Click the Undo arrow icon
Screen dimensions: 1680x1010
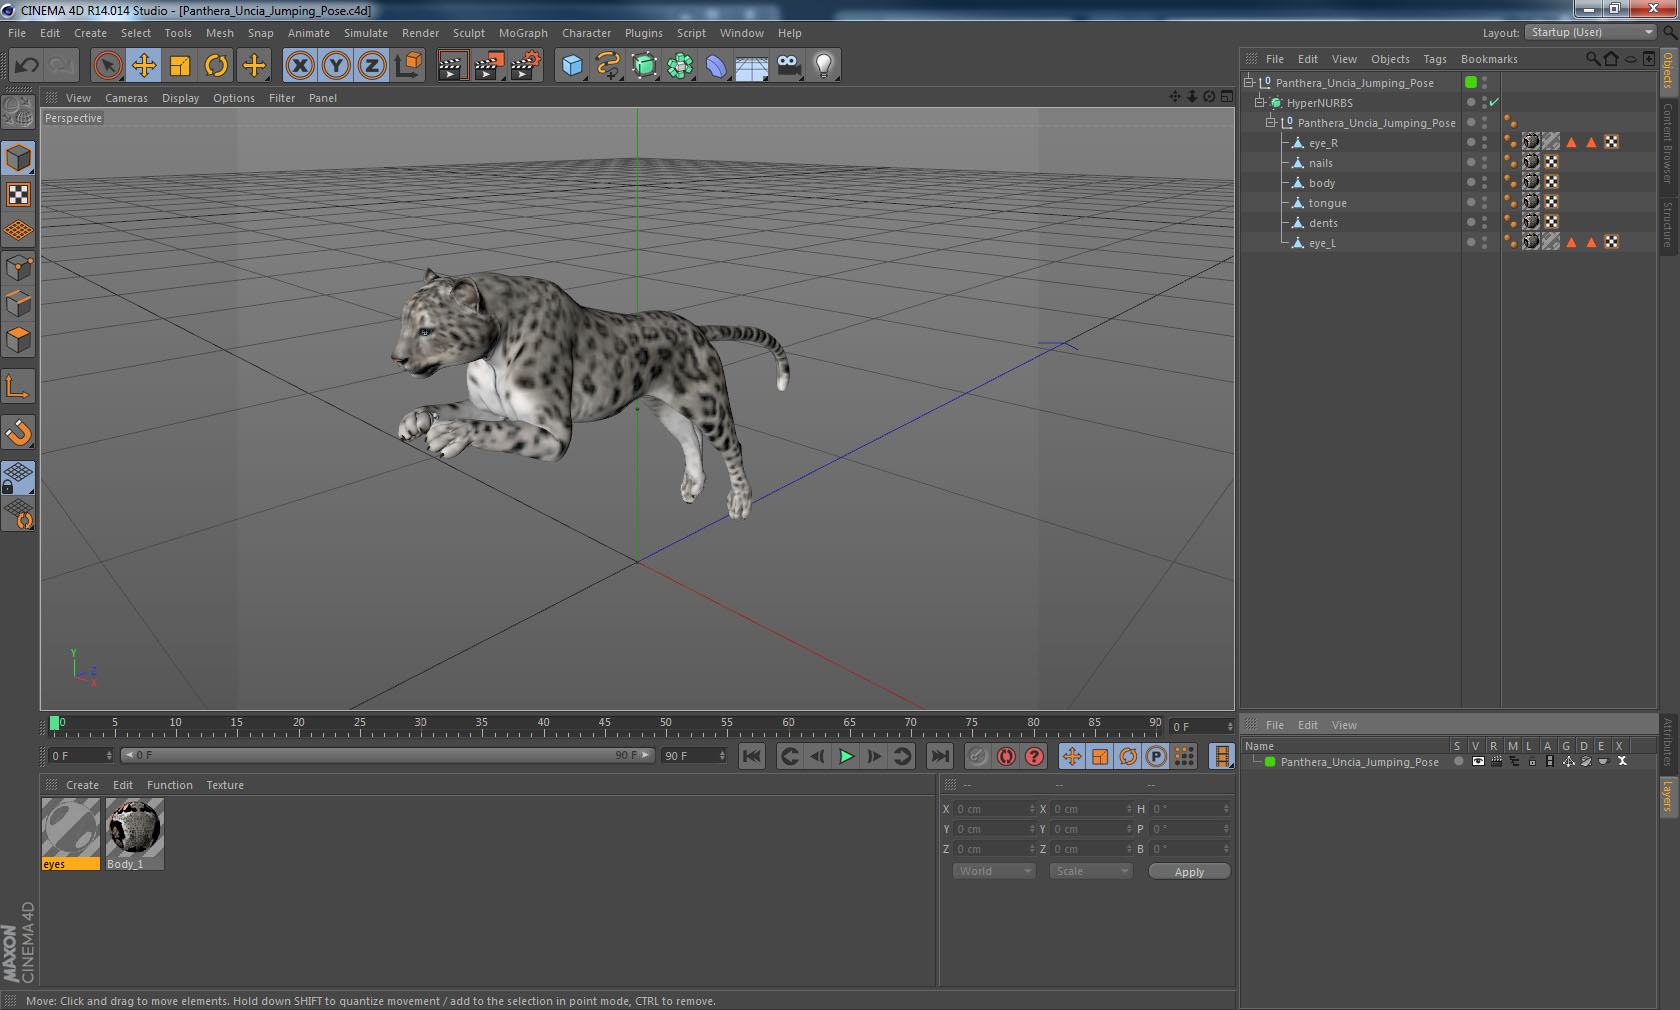click(x=27, y=66)
